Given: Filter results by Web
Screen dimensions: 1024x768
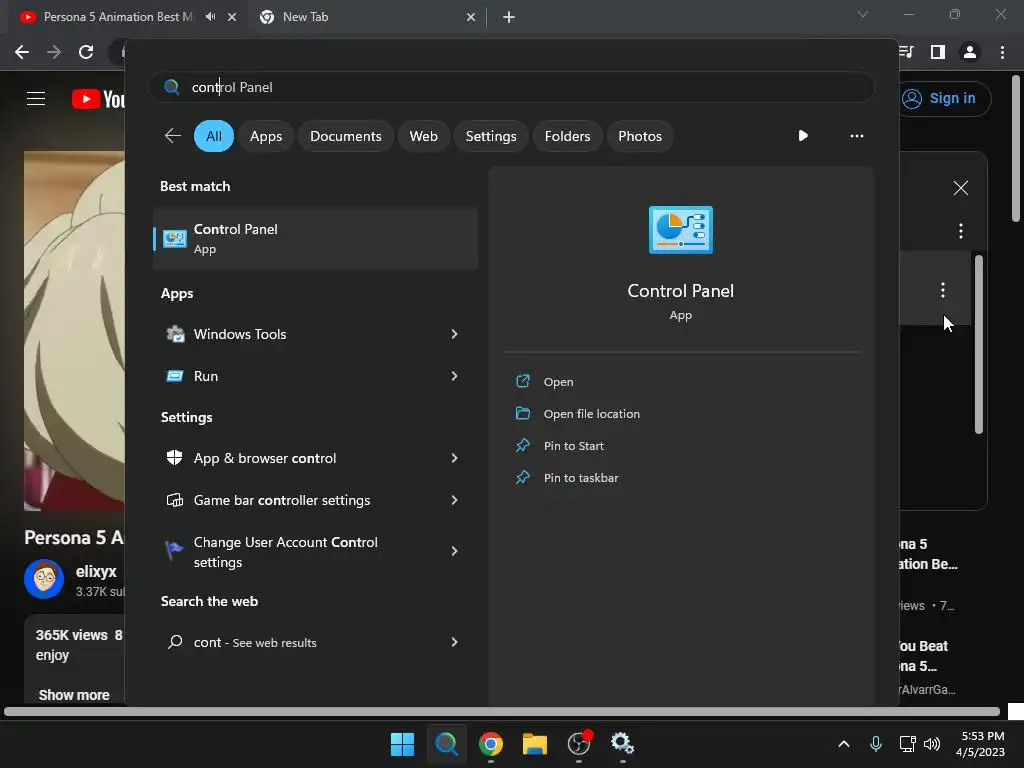Looking at the screenshot, I should 423,136.
